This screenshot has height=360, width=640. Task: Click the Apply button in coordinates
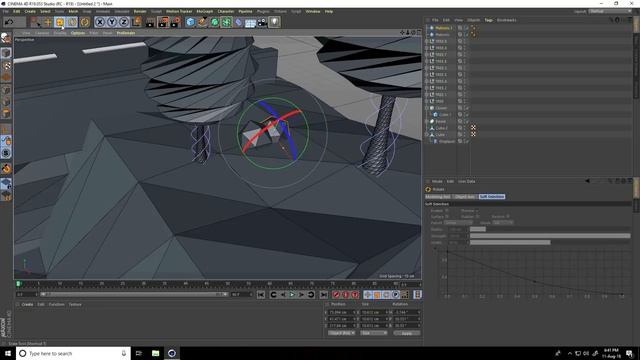(x=407, y=333)
